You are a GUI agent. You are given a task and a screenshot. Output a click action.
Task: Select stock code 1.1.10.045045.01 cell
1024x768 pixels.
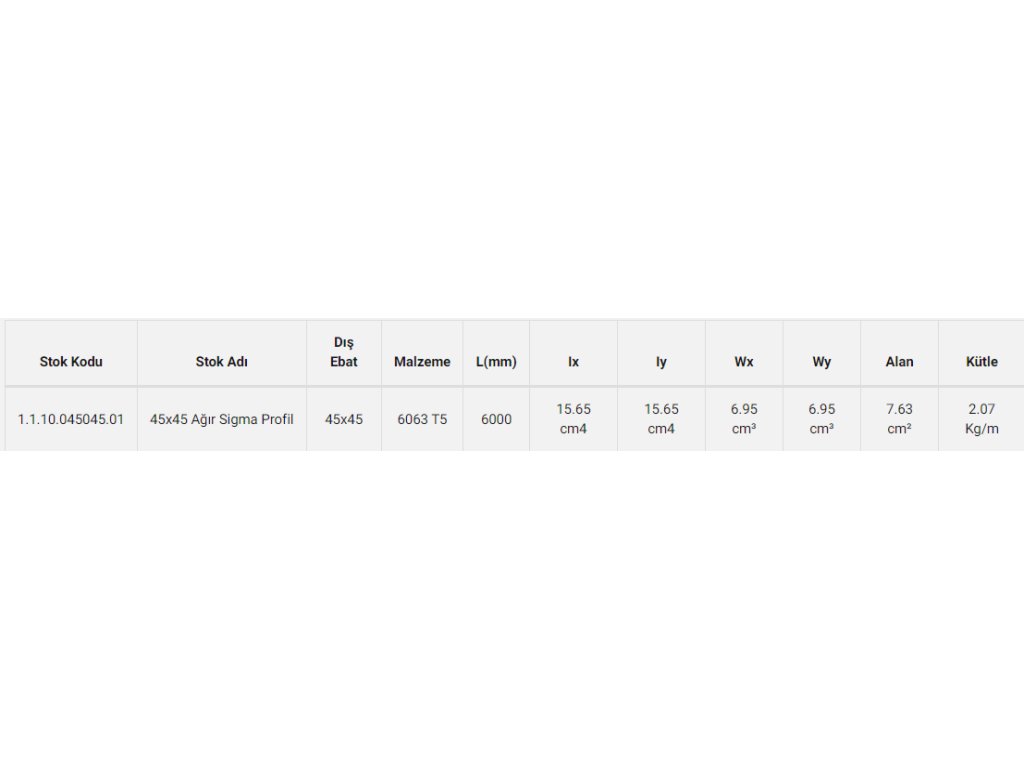pos(71,419)
